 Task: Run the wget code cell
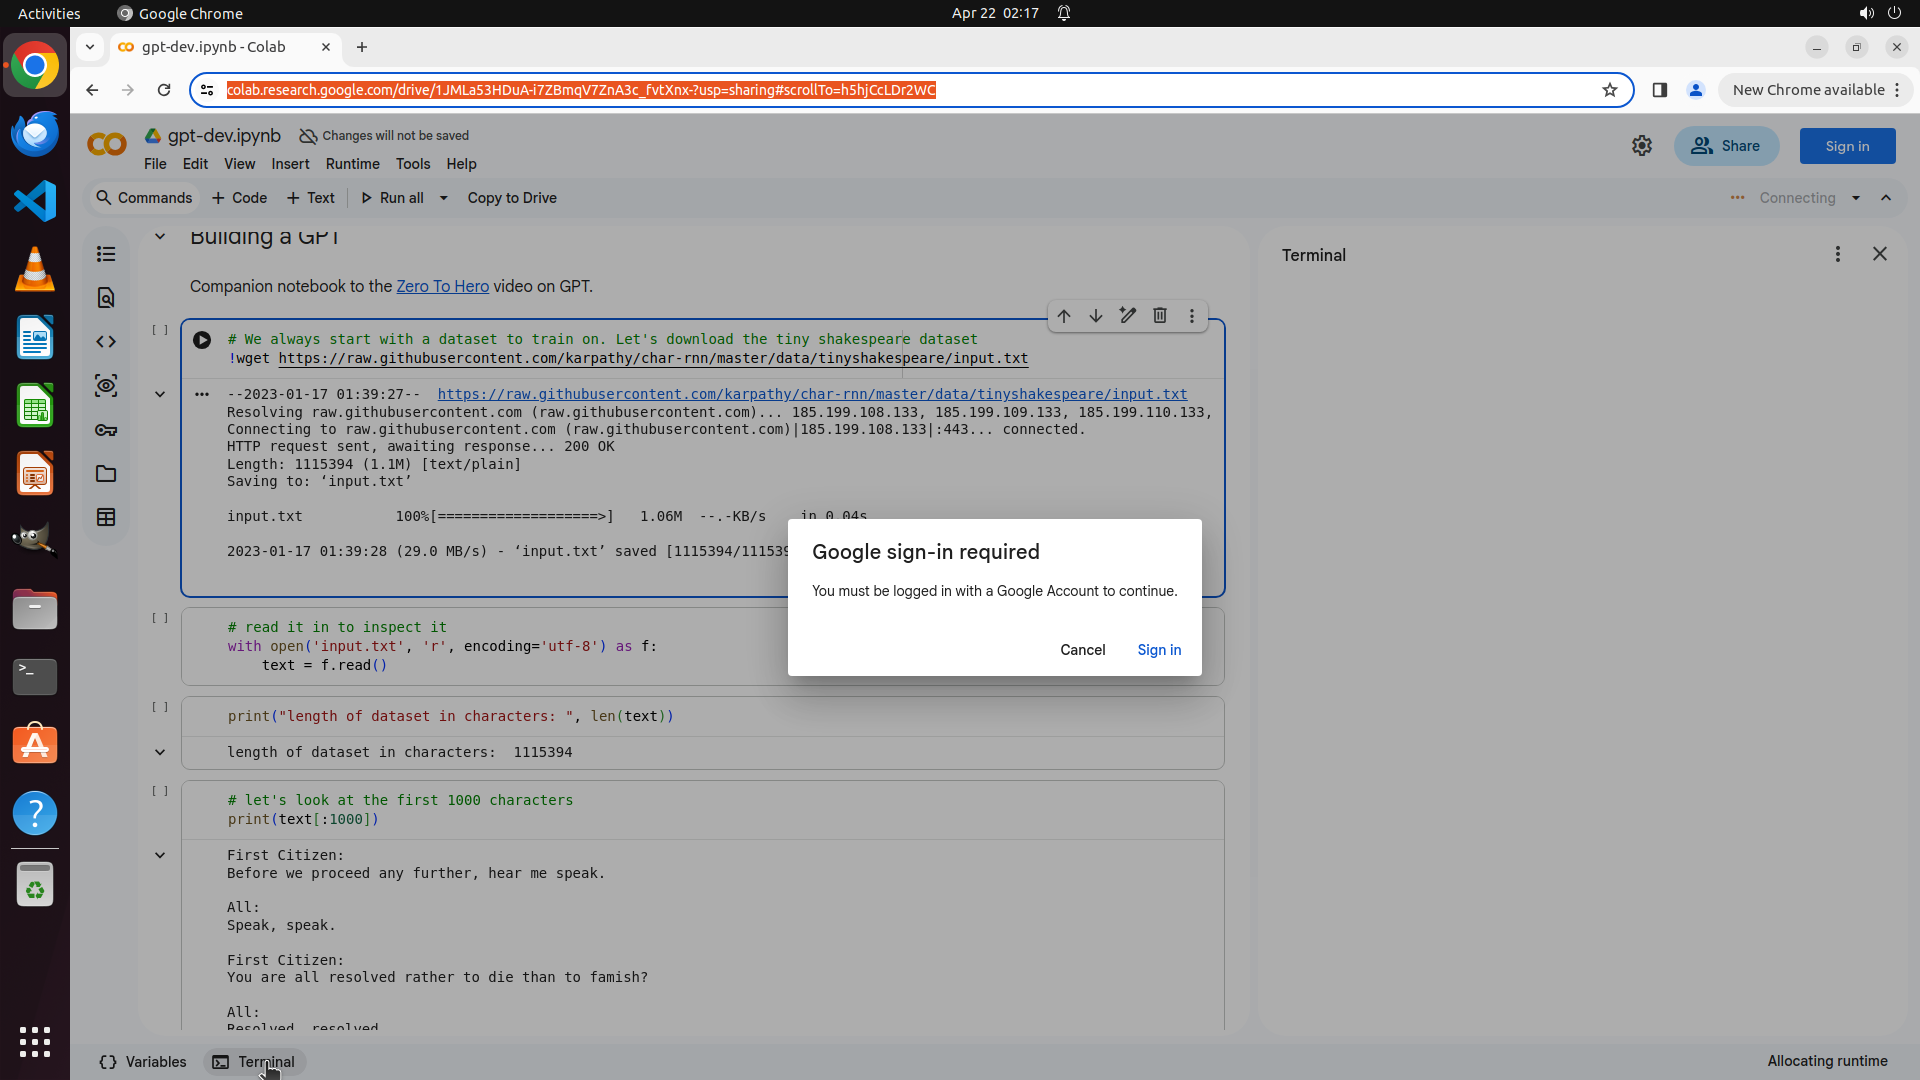coord(202,340)
